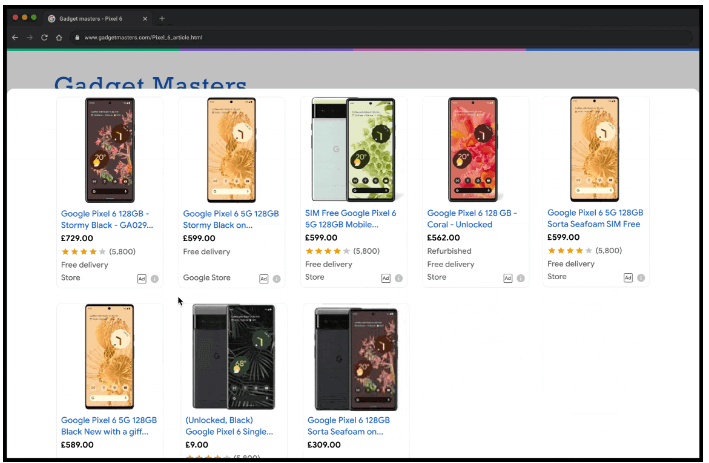Image resolution: width=709 pixels, height=463 pixels.
Task: Click star rating on Sorta Seafoam SIM Free card
Action: point(570,251)
